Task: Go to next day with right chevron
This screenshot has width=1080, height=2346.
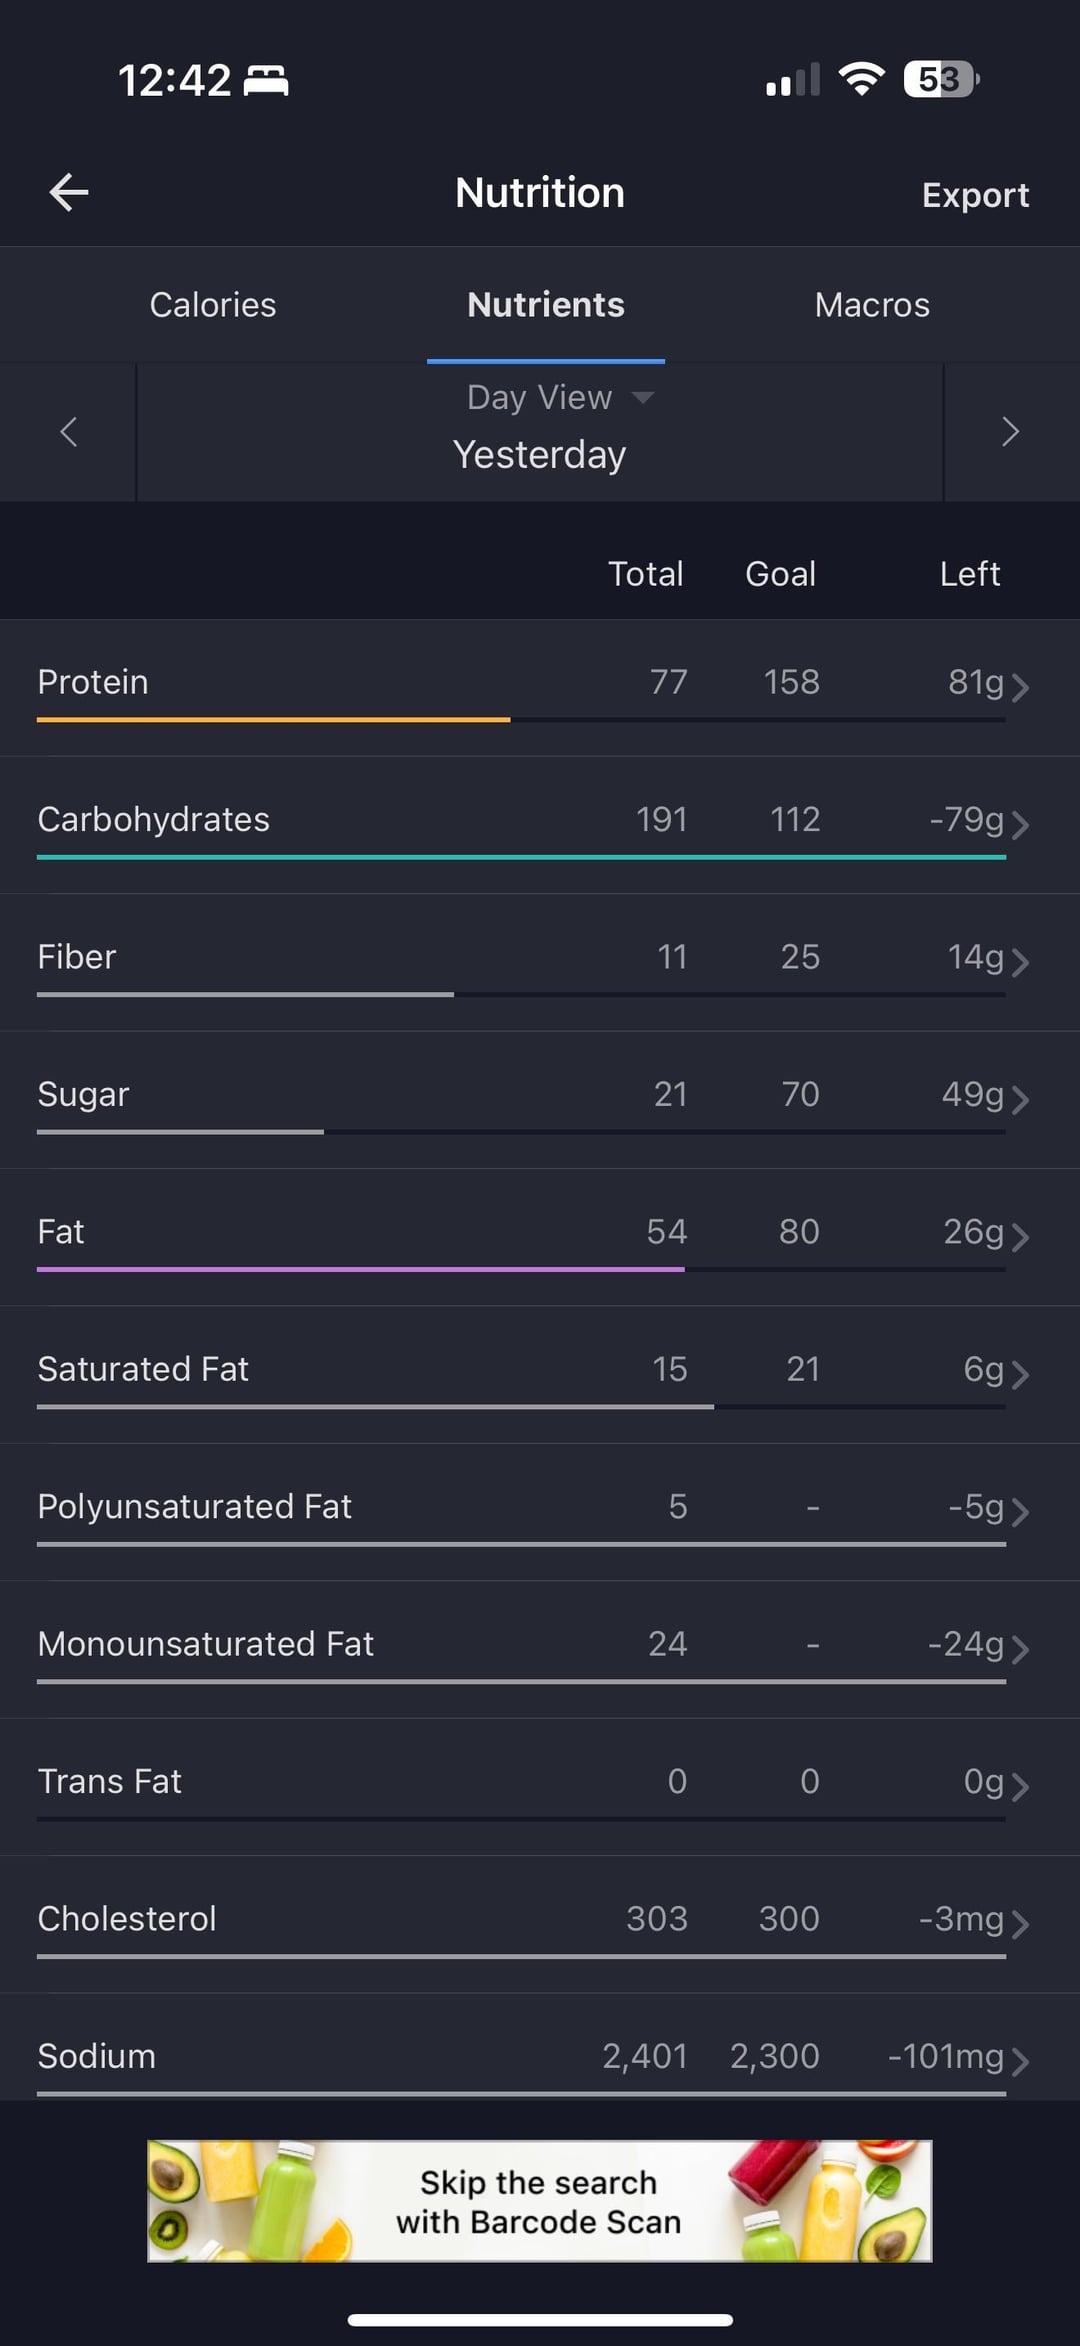Action: coord(1010,432)
